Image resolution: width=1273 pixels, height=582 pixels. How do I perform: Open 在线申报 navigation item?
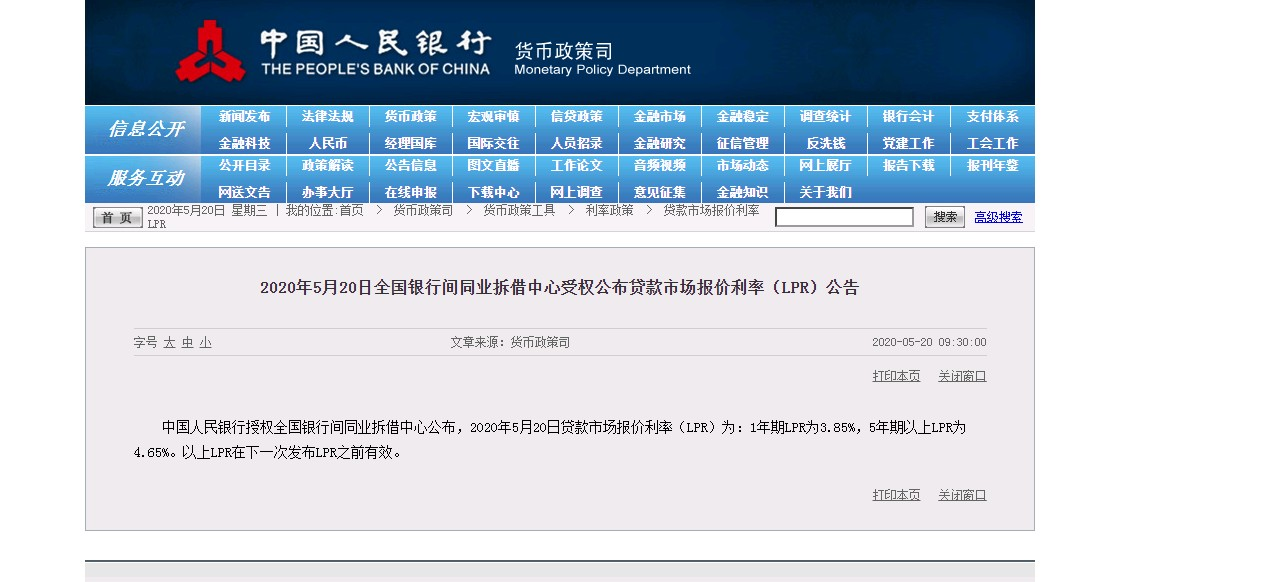click(x=410, y=192)
